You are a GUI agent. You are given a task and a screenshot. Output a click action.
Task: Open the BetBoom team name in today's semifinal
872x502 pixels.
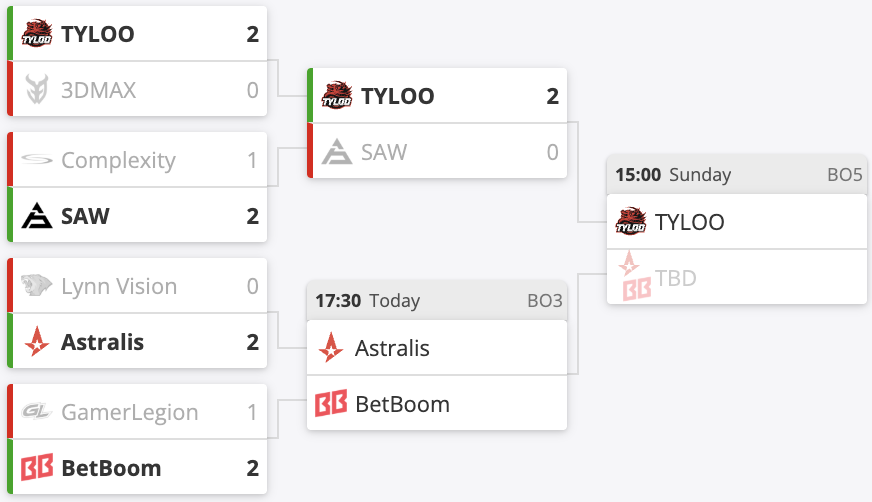[402, 404]
